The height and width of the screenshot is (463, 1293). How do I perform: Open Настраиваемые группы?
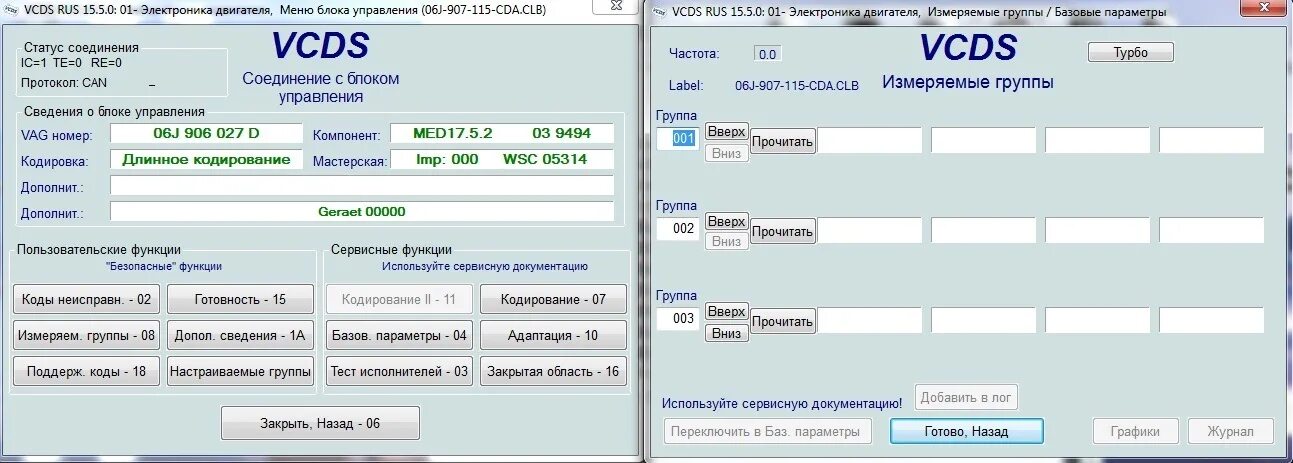pos(240,371)
